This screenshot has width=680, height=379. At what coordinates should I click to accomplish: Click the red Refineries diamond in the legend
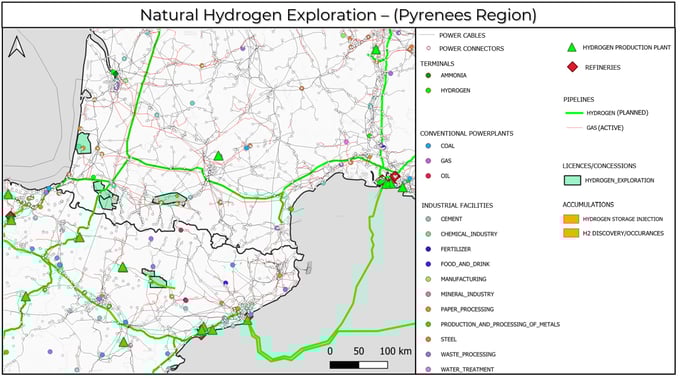572,67
